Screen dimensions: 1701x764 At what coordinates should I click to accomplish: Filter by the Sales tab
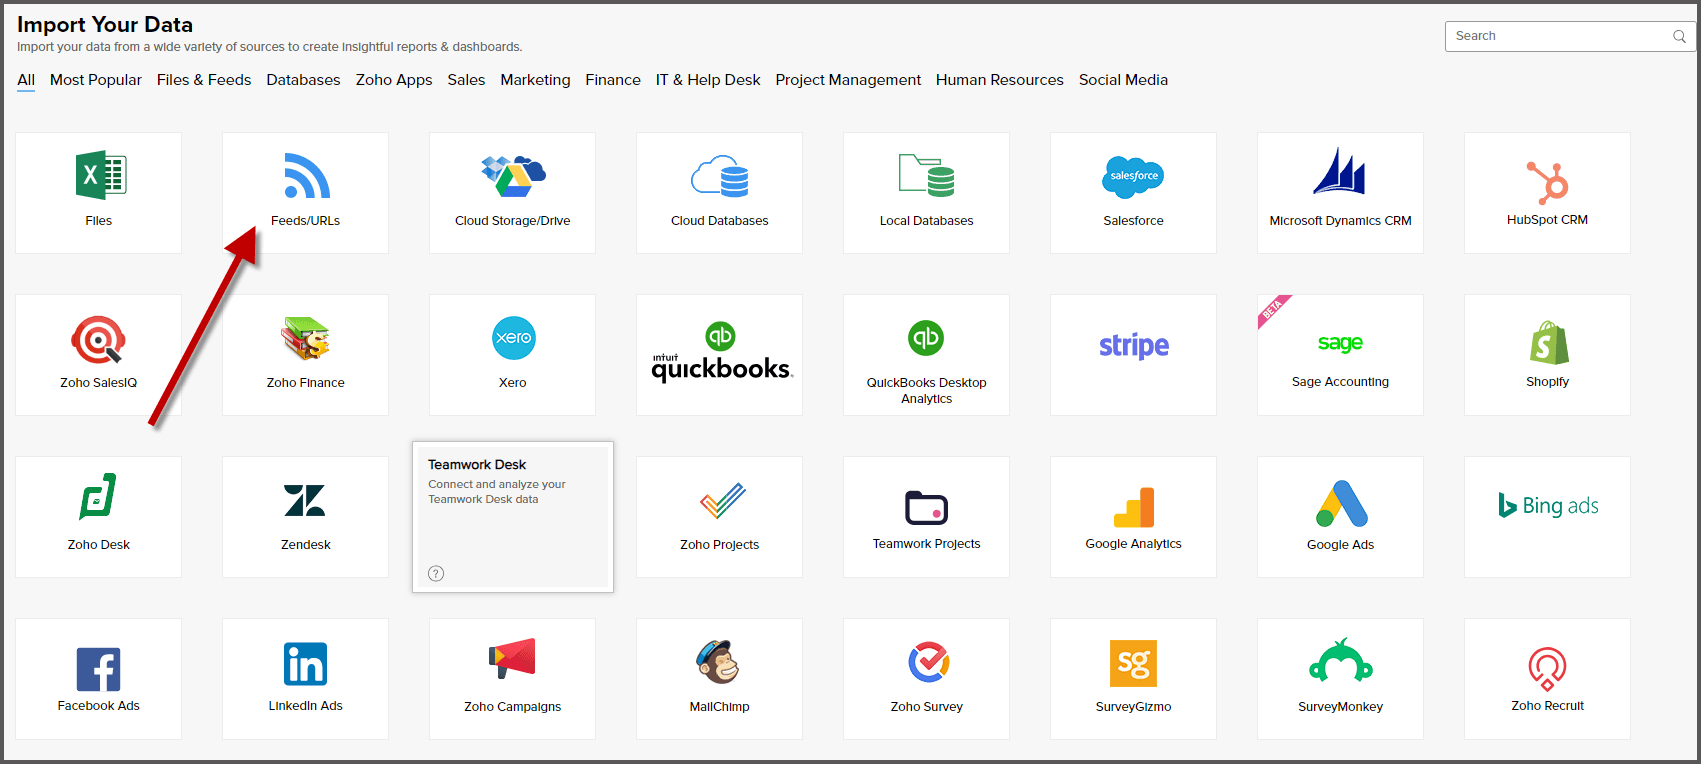pos(466,80)
